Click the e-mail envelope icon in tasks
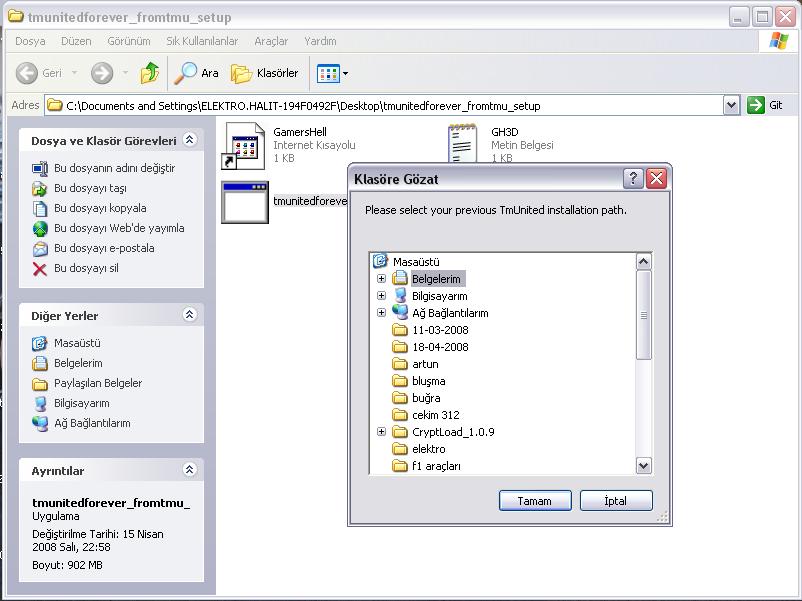The width and height of the screenshot is (802, 601). [x=40, y=249]
